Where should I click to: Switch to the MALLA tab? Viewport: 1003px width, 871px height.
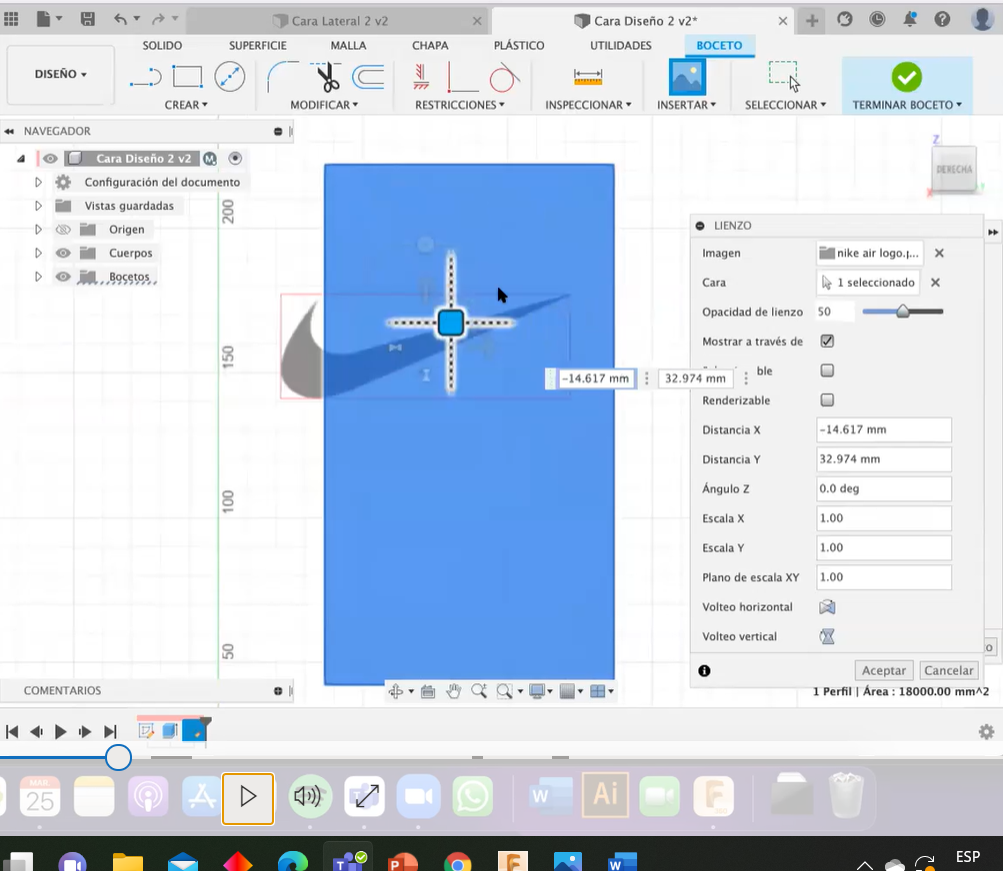coord(349,45)
